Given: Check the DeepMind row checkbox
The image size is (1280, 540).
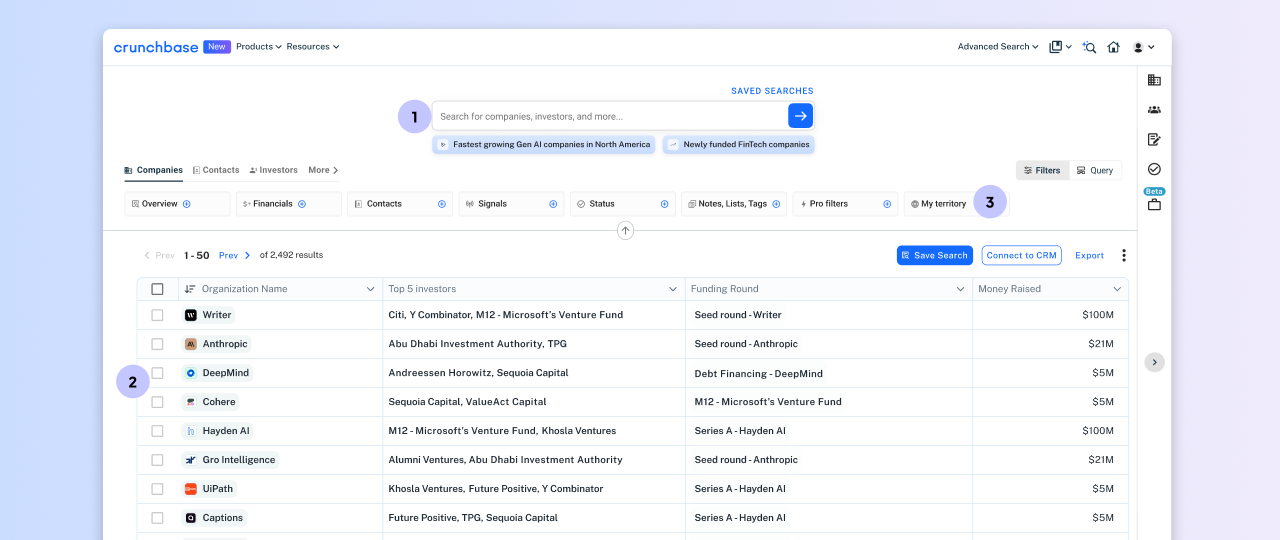Looking at the screenshot, I should tap(157, 373).
